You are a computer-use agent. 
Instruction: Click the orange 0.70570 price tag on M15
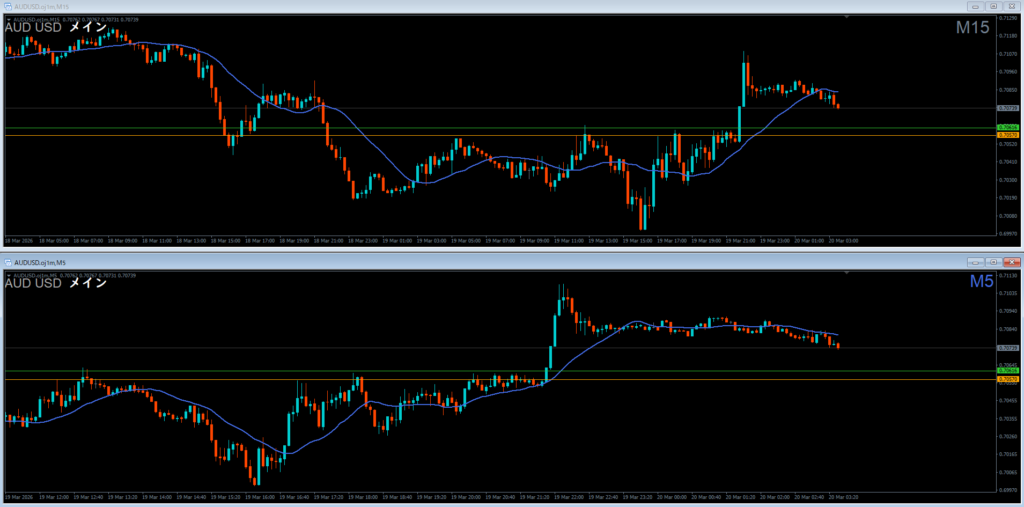click(1008, 135)
